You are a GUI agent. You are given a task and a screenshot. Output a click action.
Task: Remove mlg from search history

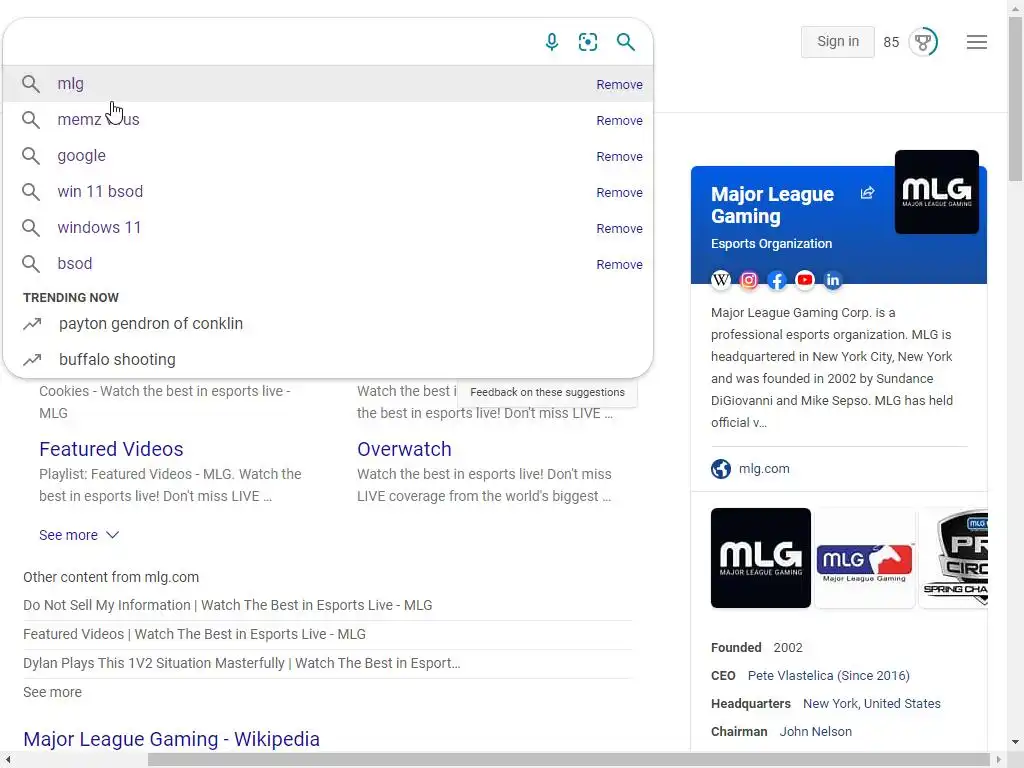tap(619, 84)
